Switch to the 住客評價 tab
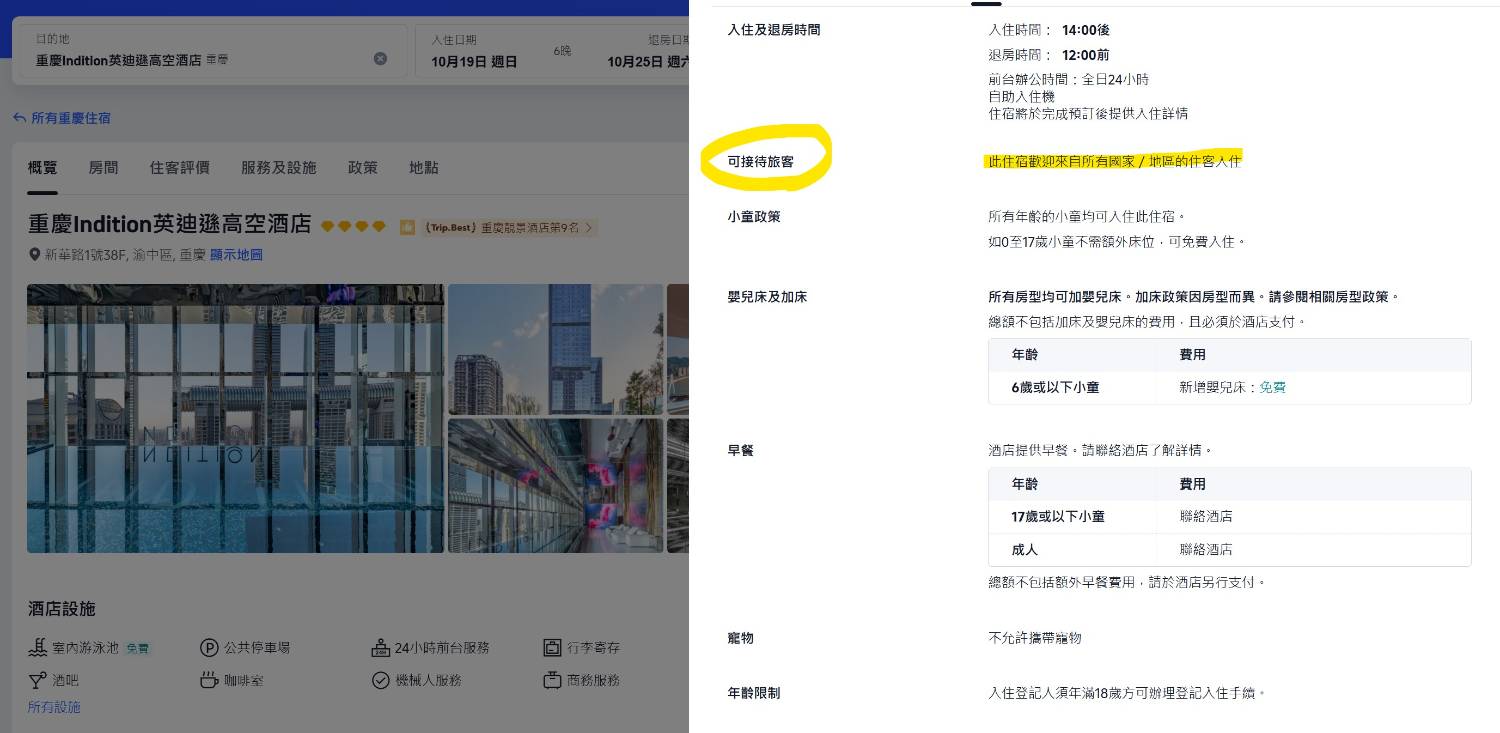Viewport: 1500px width, 733px height. click(180, 168)
